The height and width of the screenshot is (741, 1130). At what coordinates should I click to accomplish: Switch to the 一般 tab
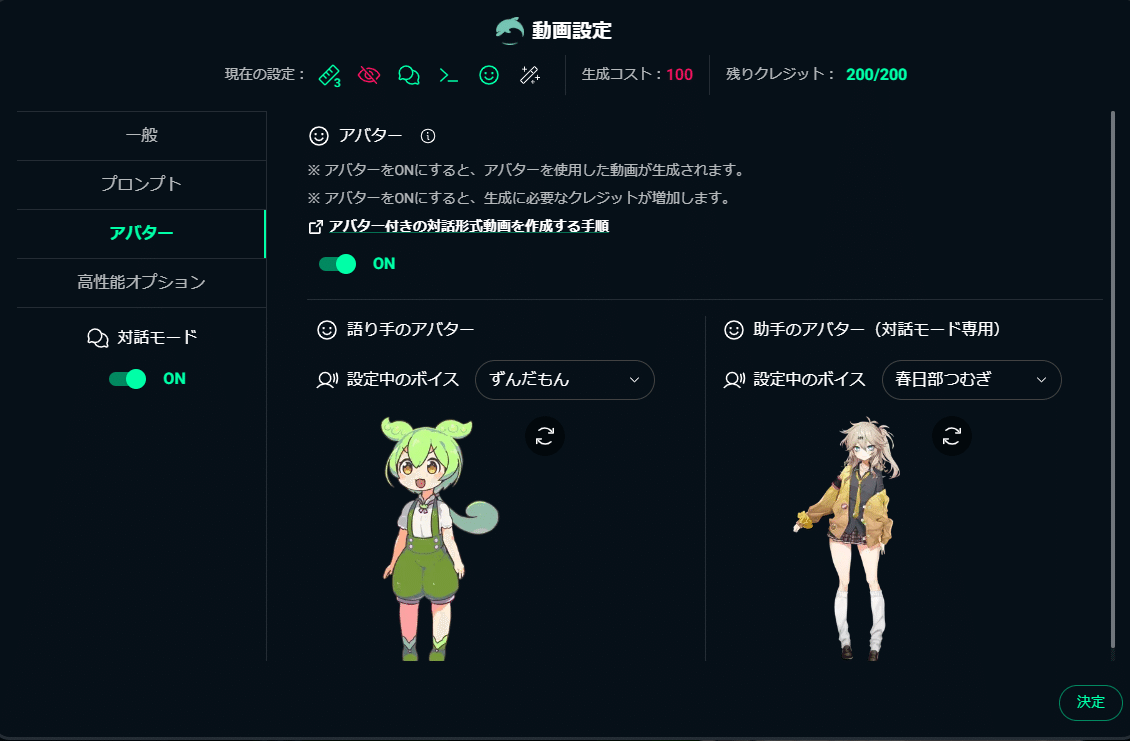[x=141, y=136]
